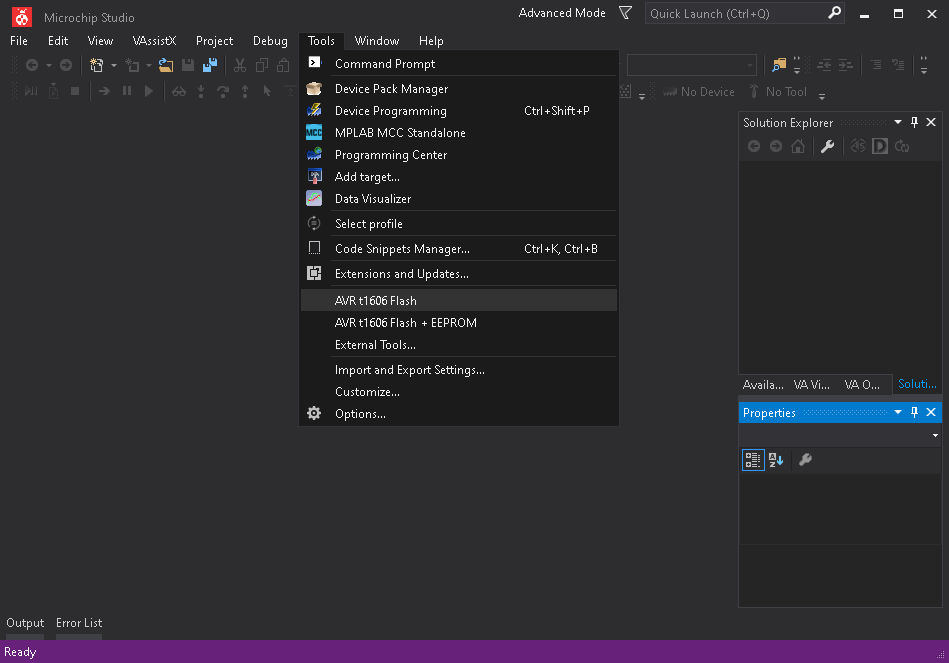
Task: Toggle pin on Solution Explorer panel
Action: coord(915,122)
